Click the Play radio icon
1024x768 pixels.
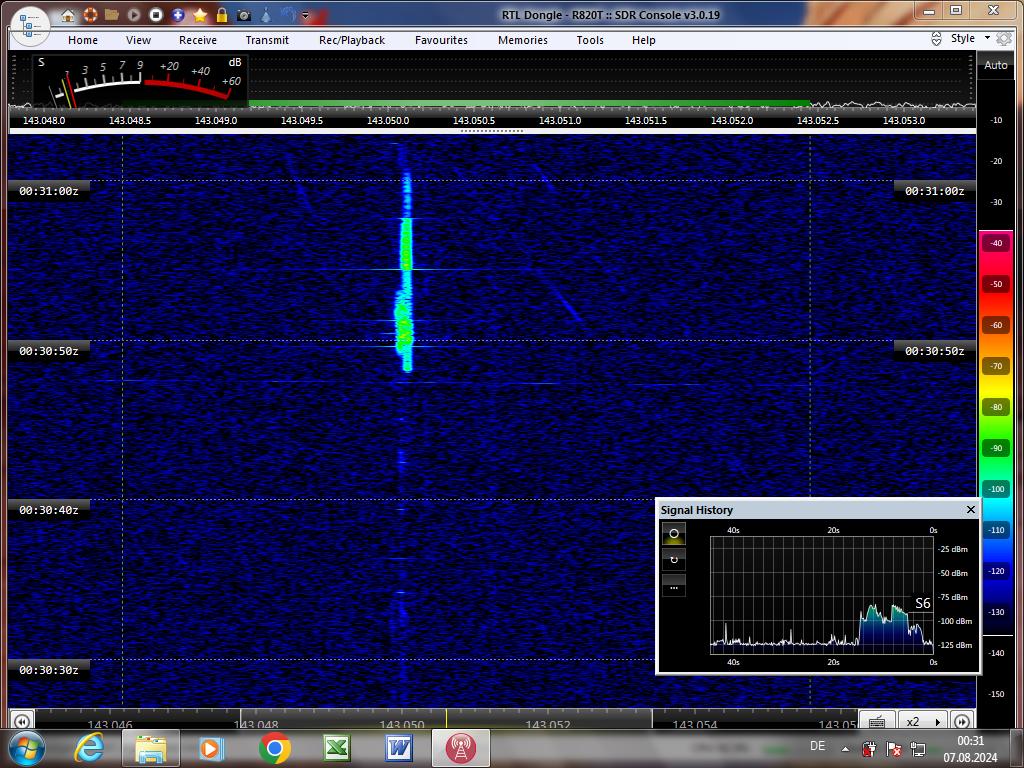134,14
